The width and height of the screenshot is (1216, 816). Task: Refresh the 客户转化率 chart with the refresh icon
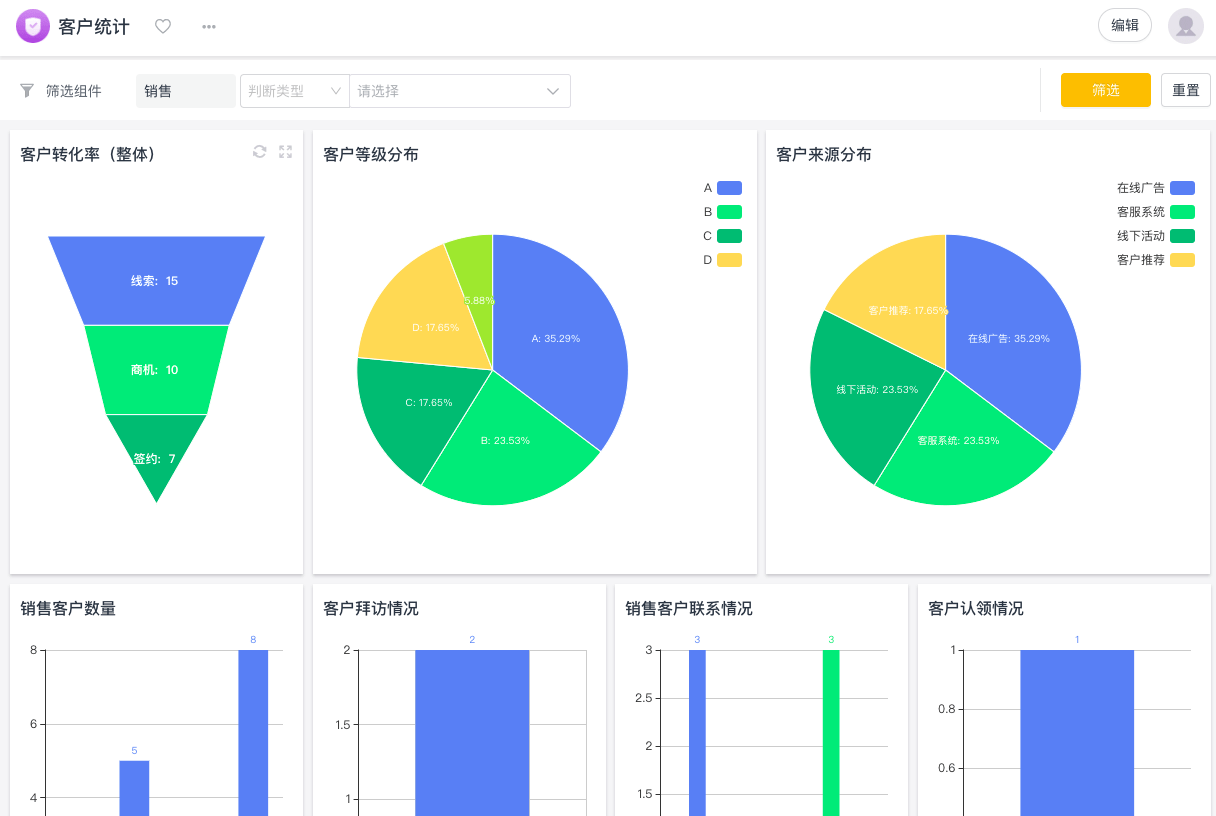click(260, 152)
